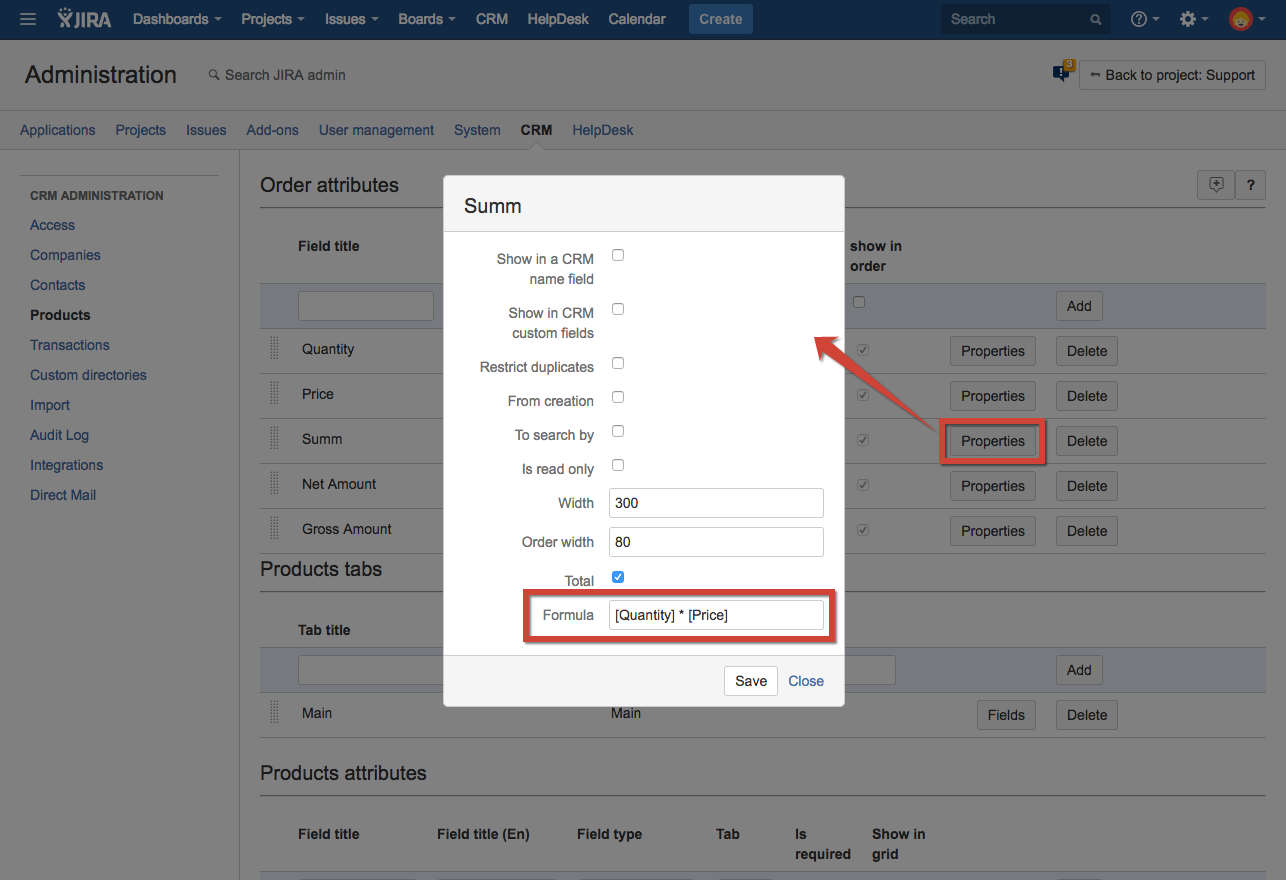The width and height of the screenshot is (1286, 880).
Task: Expand the Dashboards dropdown menu
Action: (177, 19)
